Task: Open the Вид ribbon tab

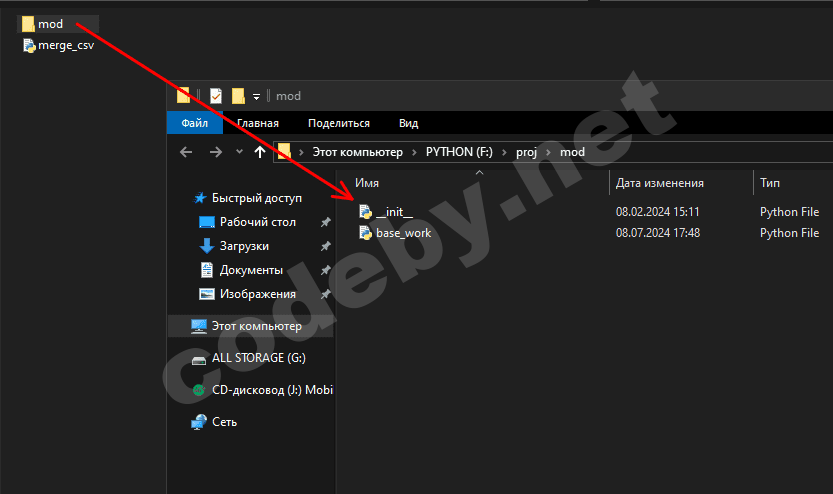Action: [409, 123]
